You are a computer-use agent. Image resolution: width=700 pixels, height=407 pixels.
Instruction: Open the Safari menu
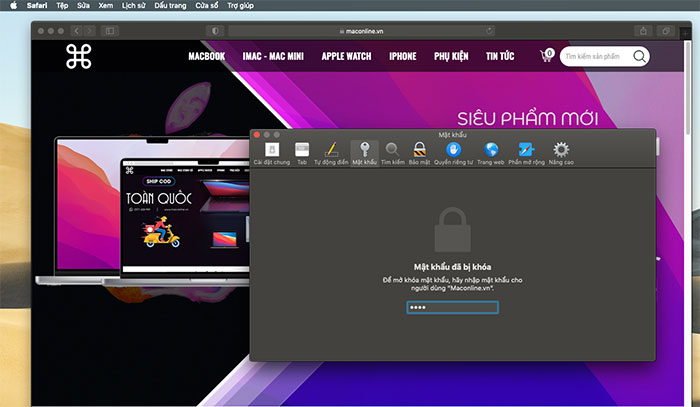(37, 5)
